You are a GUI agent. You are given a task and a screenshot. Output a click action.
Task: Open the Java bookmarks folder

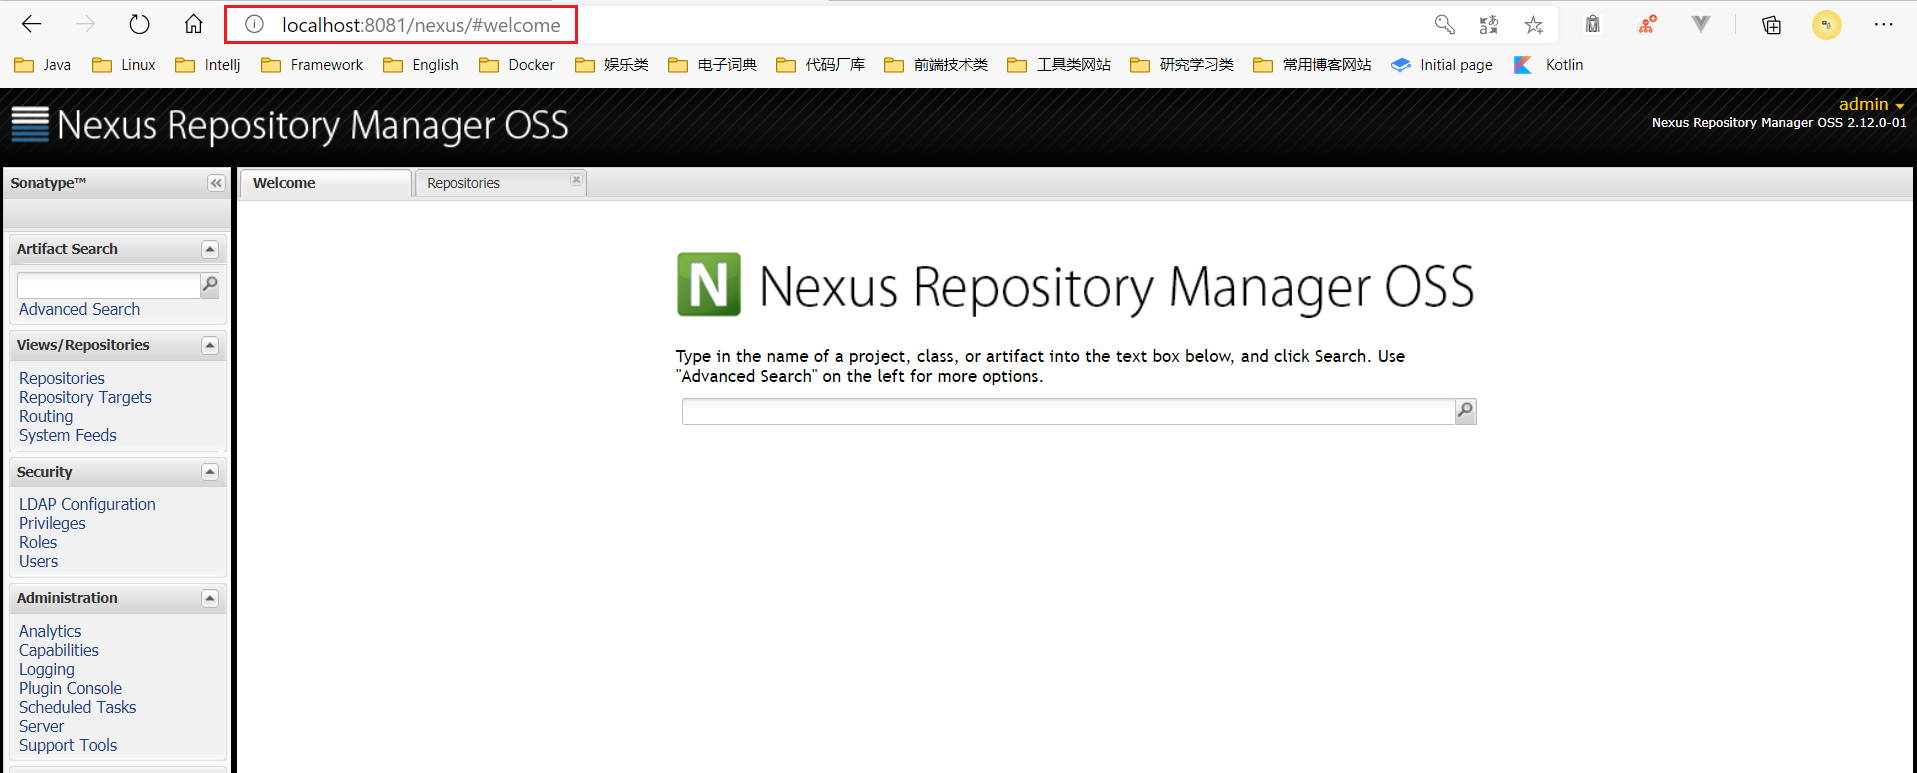click(43, 65)
